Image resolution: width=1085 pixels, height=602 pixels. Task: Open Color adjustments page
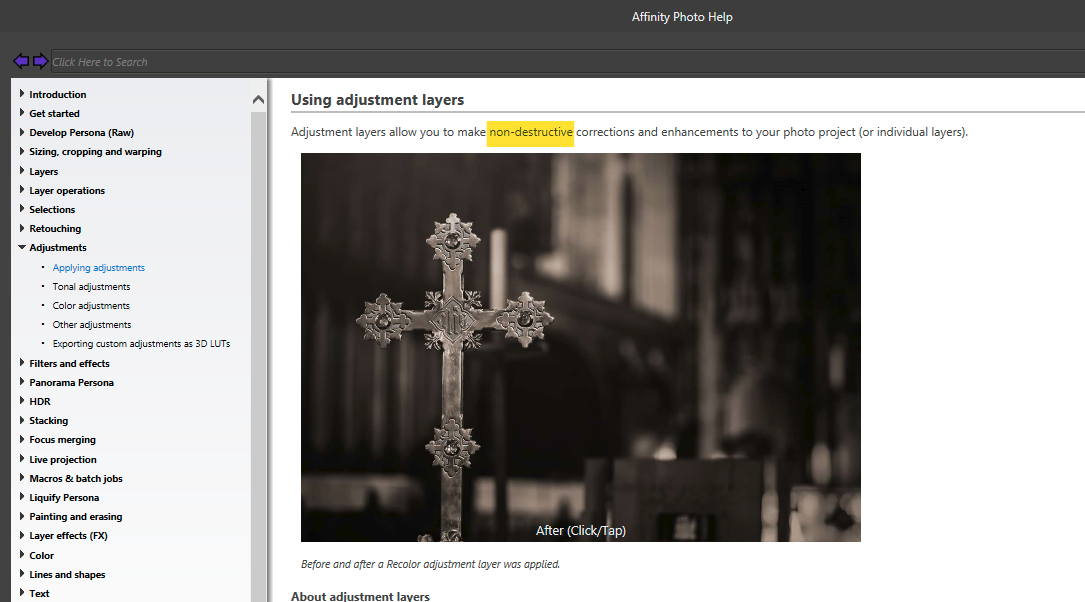pyautogui.click(x=91, y=306)
